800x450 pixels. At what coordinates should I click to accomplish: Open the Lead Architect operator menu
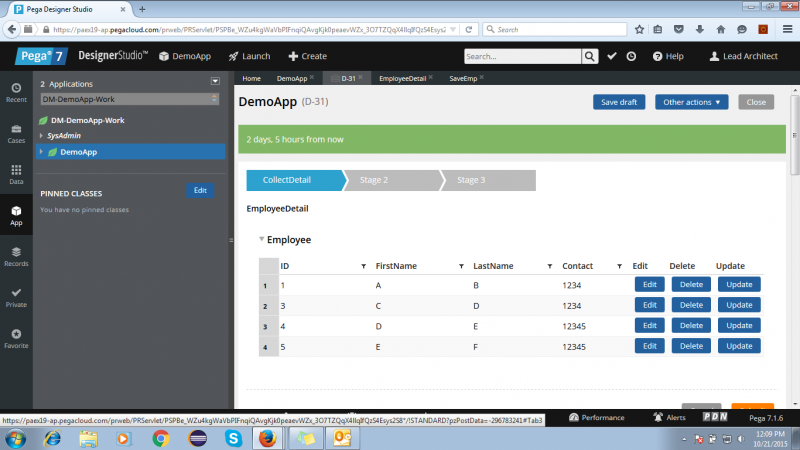[x=744, y=56]
